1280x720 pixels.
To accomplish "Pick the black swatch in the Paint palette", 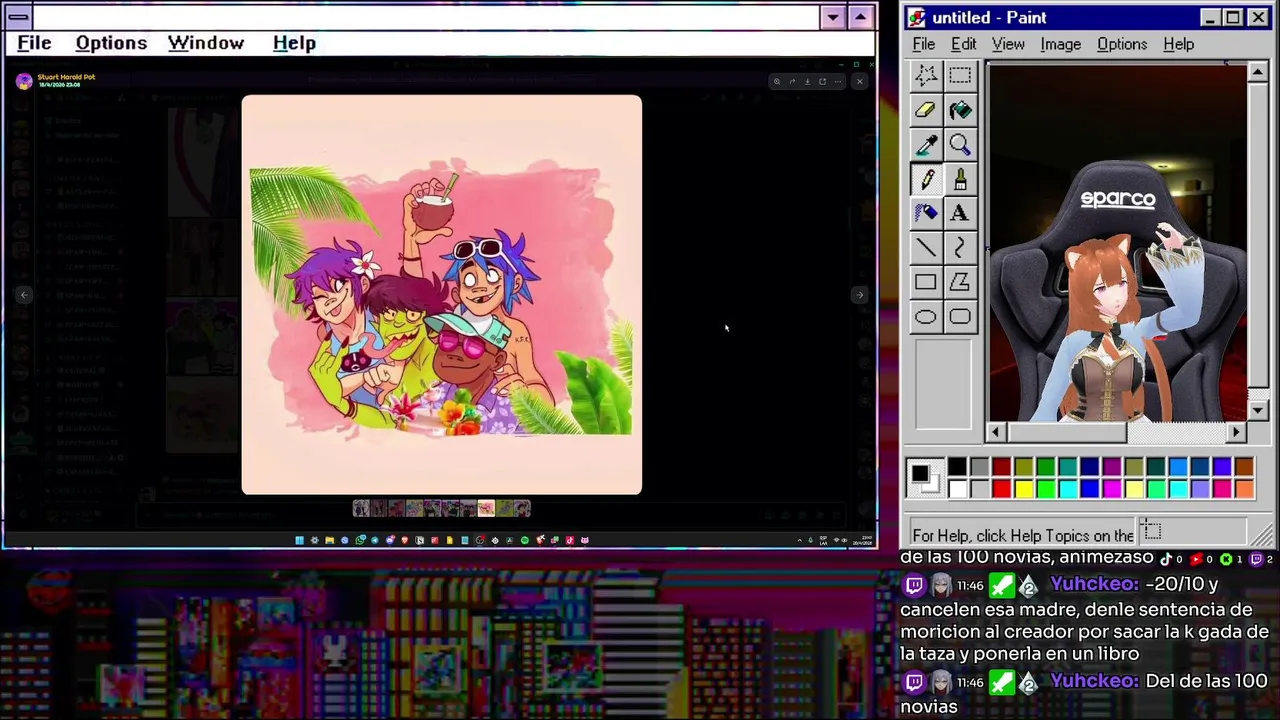I will [x=957, y=467].
